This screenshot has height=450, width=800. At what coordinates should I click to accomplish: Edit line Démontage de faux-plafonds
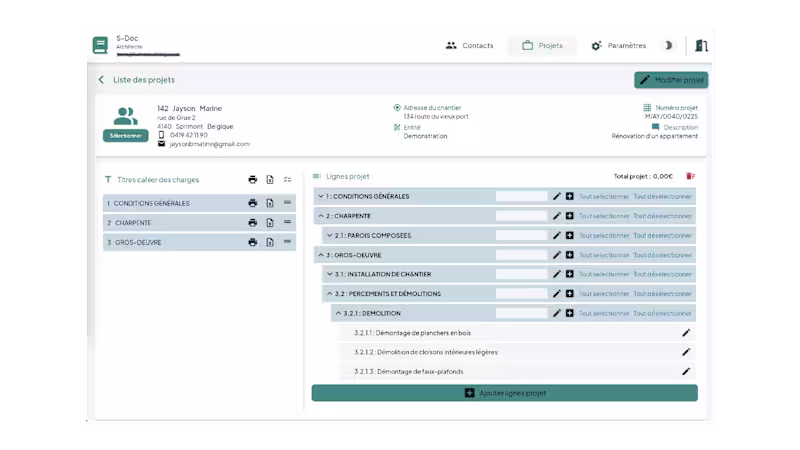686,371
